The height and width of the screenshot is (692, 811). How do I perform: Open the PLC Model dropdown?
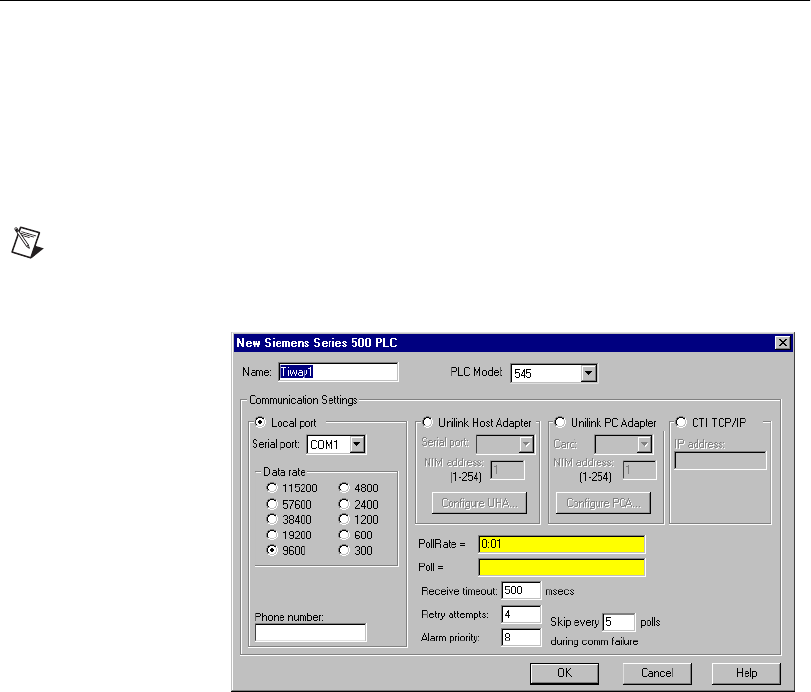click(x=588, y=373)
